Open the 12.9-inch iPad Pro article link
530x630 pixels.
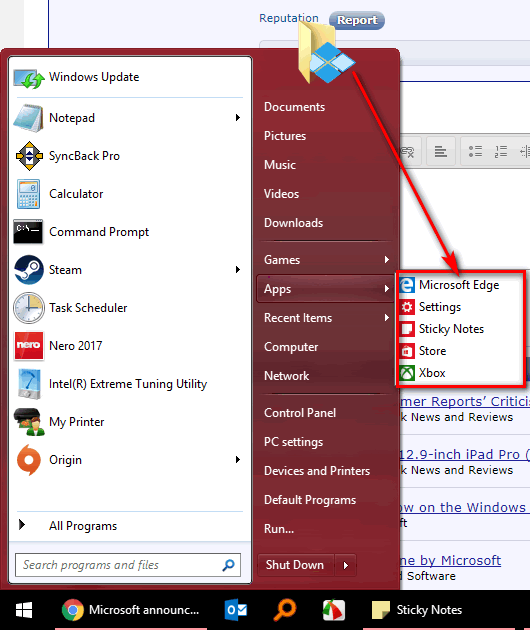pos(465,454)
